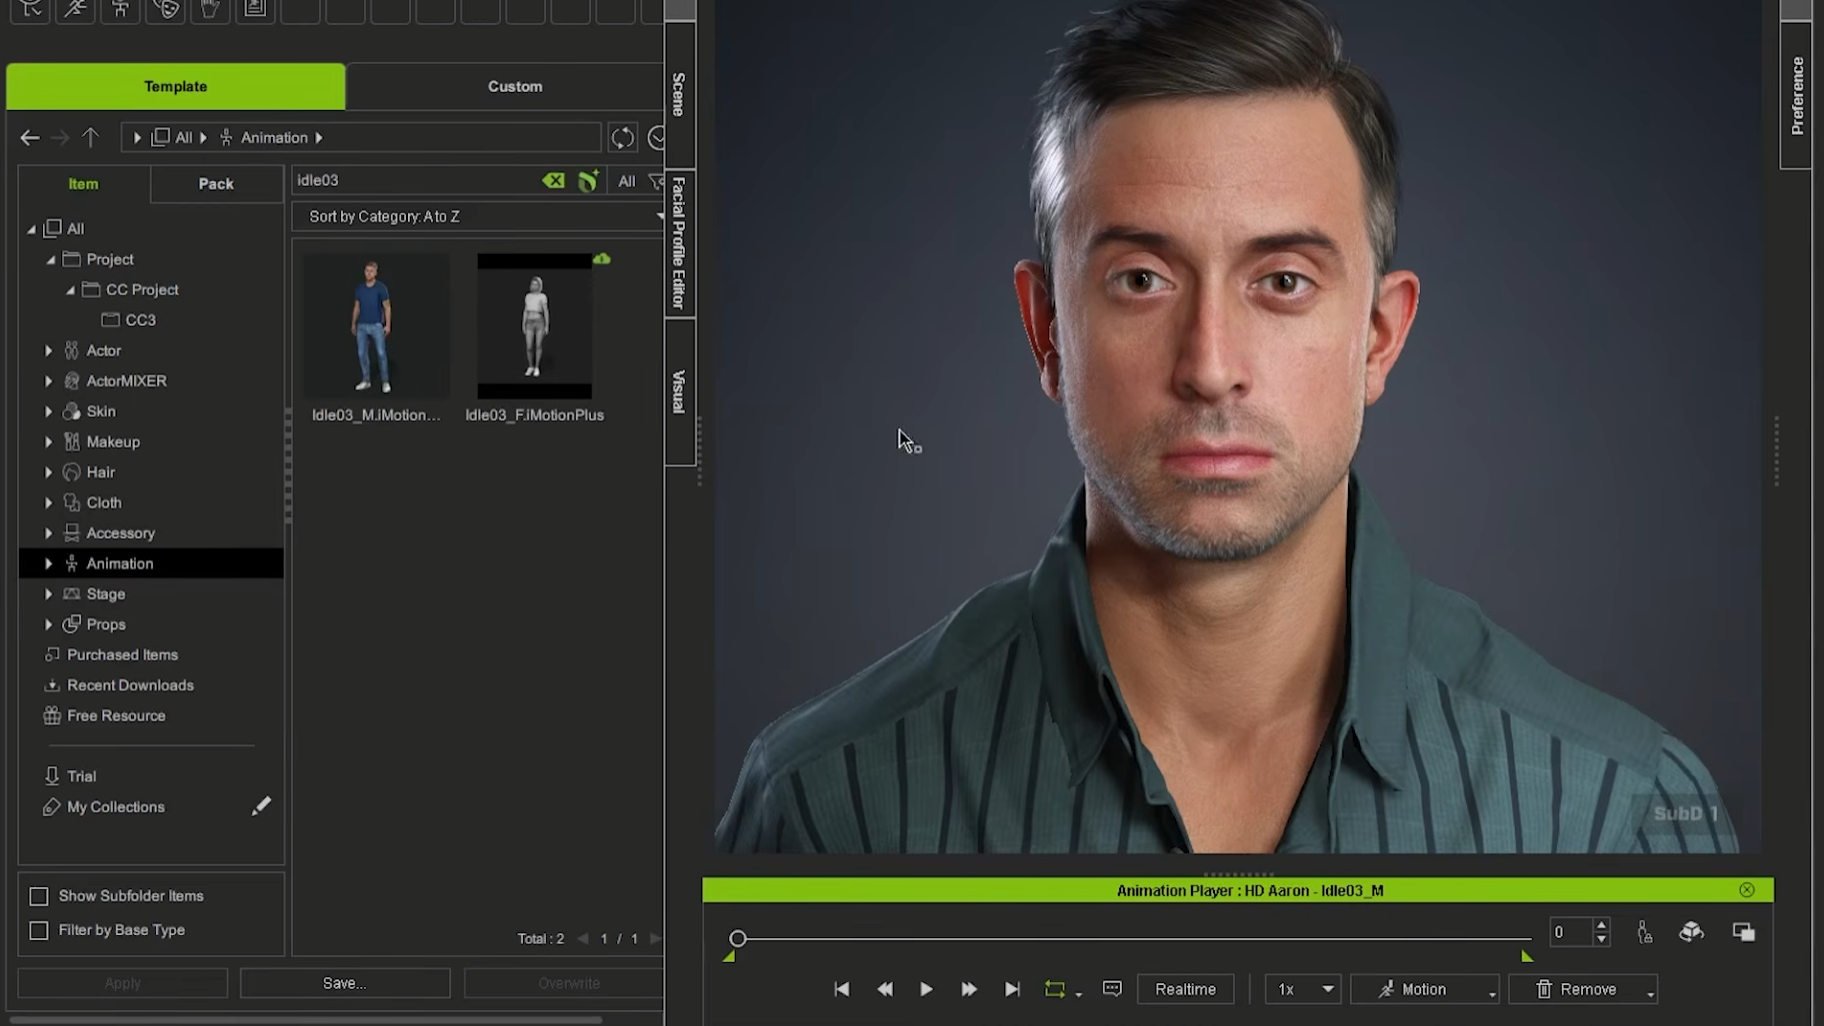Enable Filter by Base Type checkbox

click(x=39, y=930)
